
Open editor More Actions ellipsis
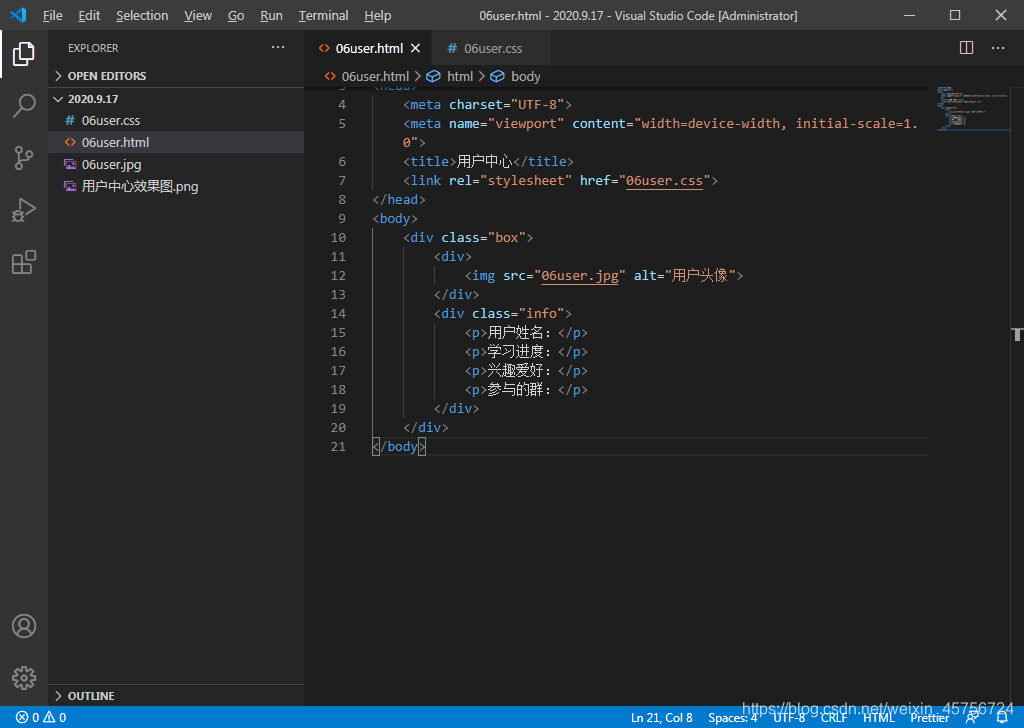[x=998, y=48]
